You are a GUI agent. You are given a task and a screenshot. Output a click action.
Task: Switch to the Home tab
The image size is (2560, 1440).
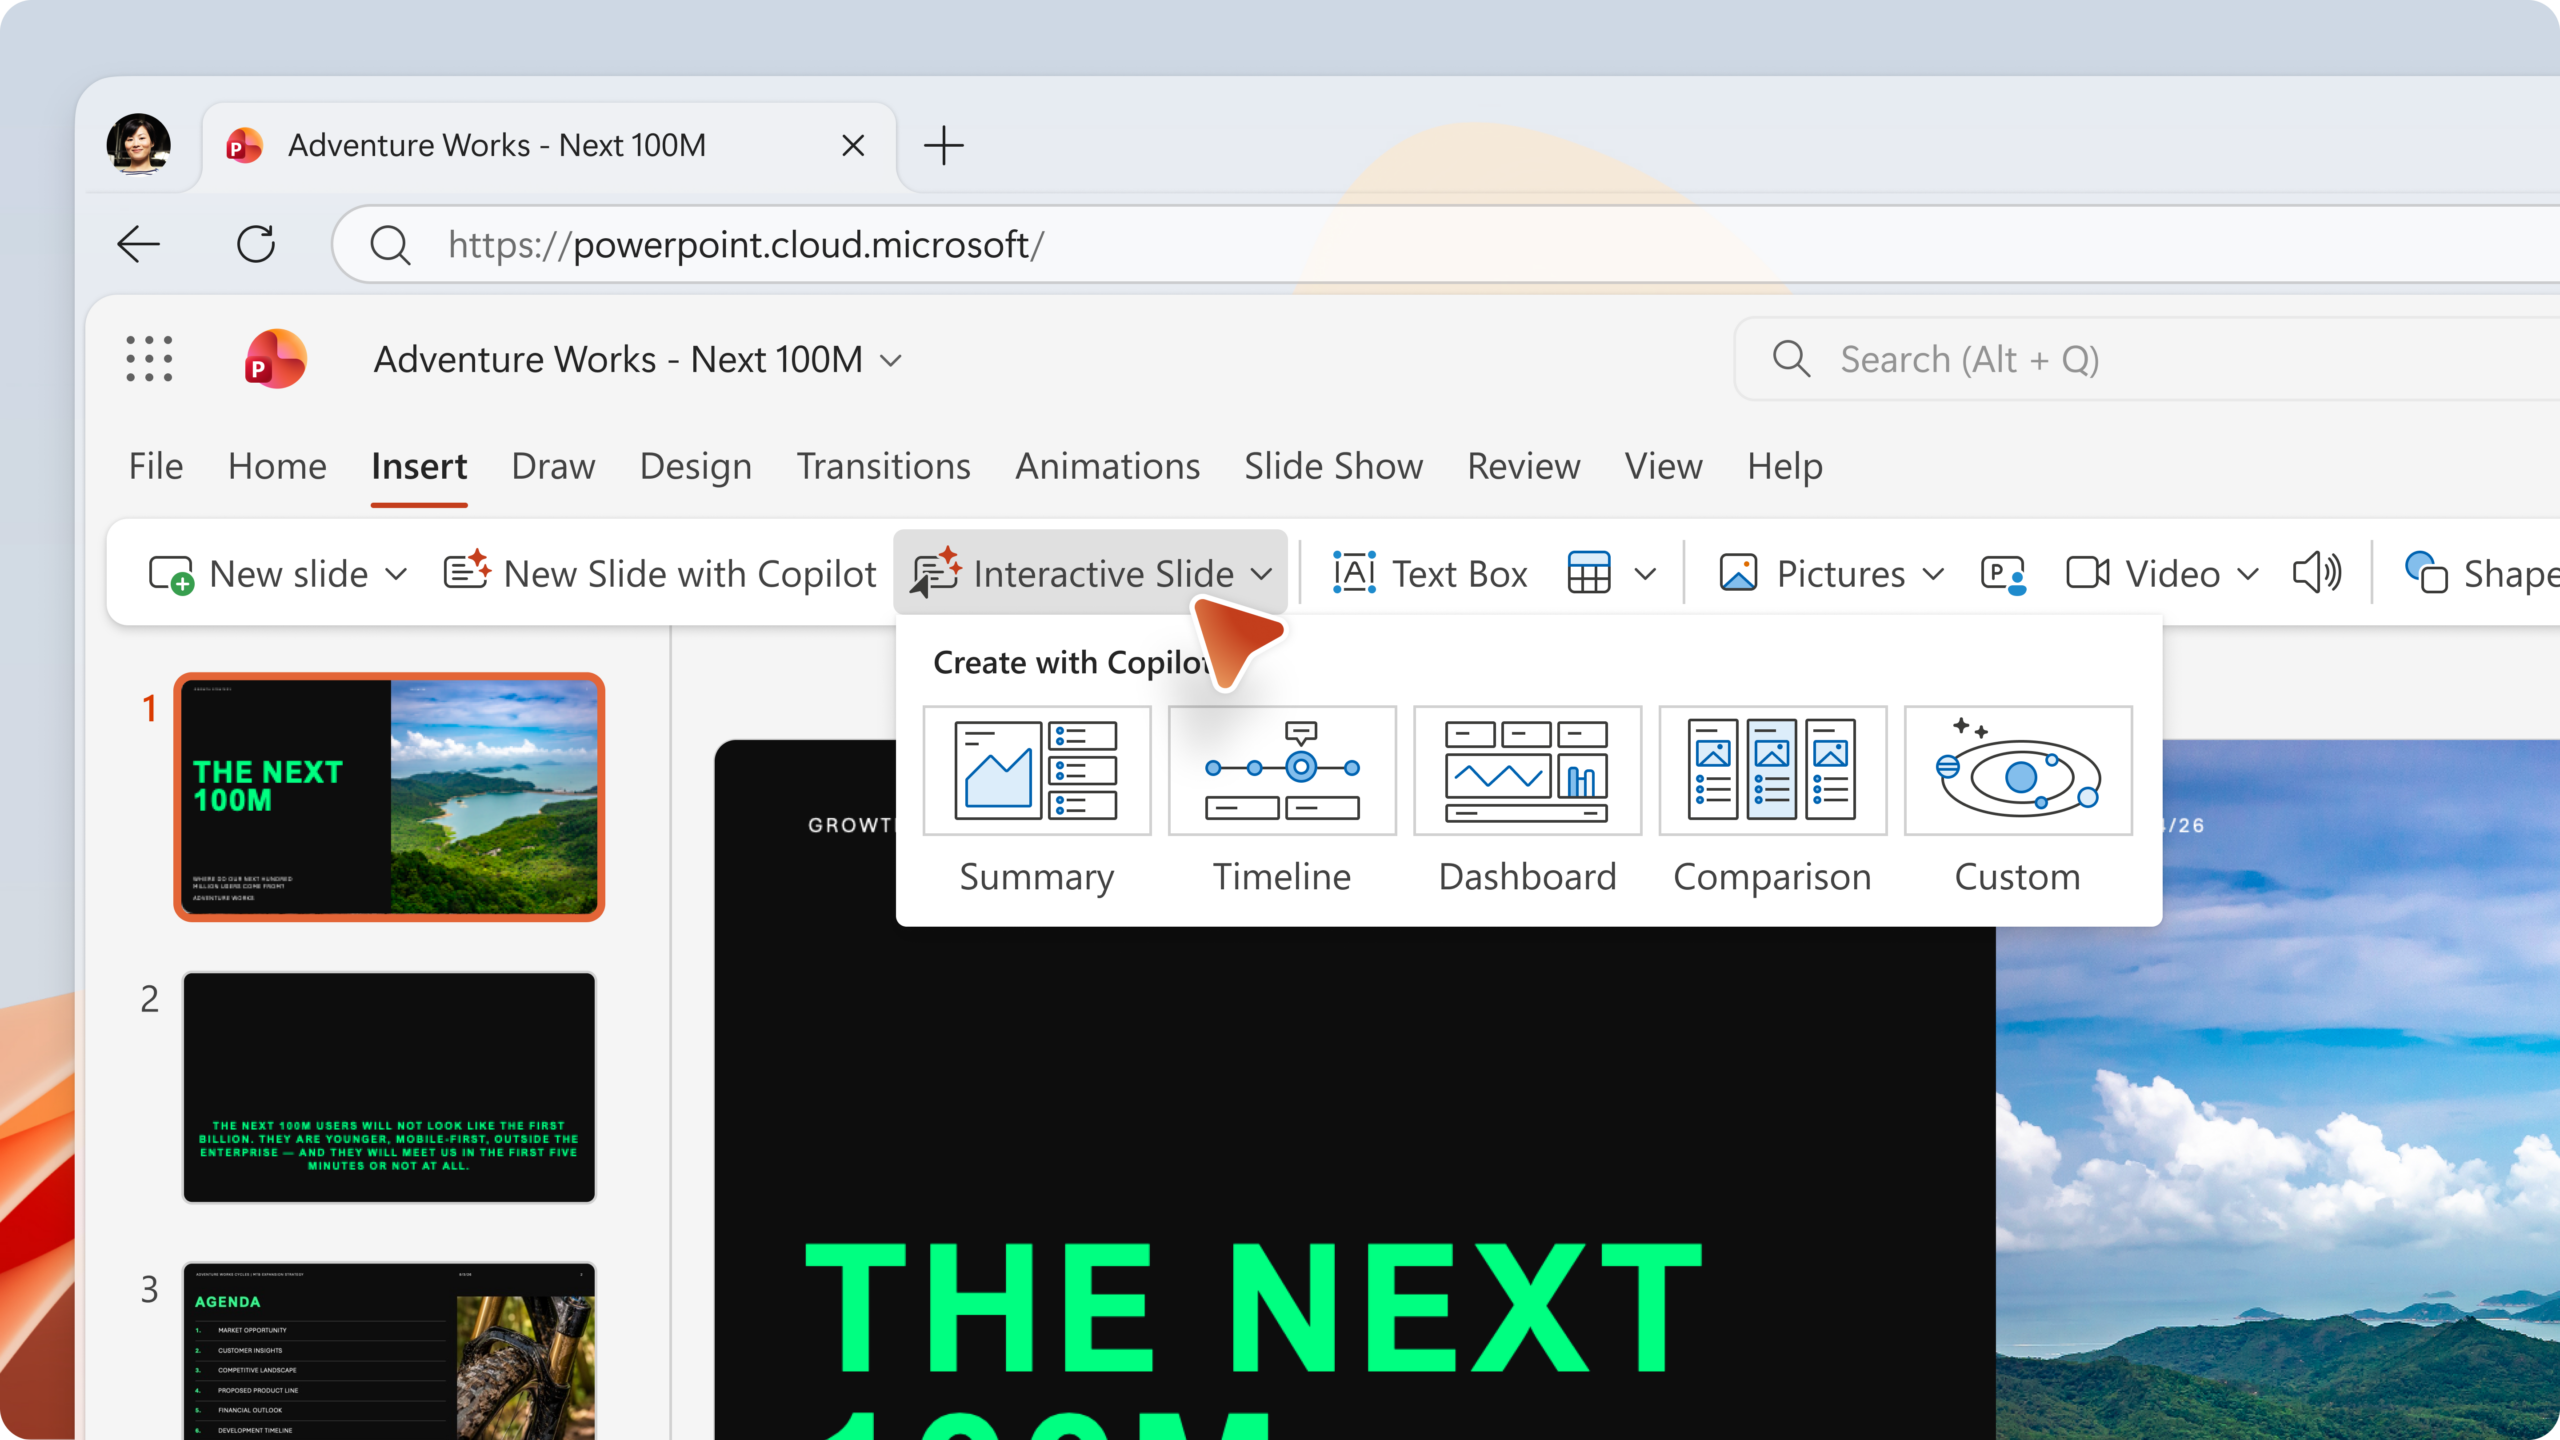coord(277,466)
